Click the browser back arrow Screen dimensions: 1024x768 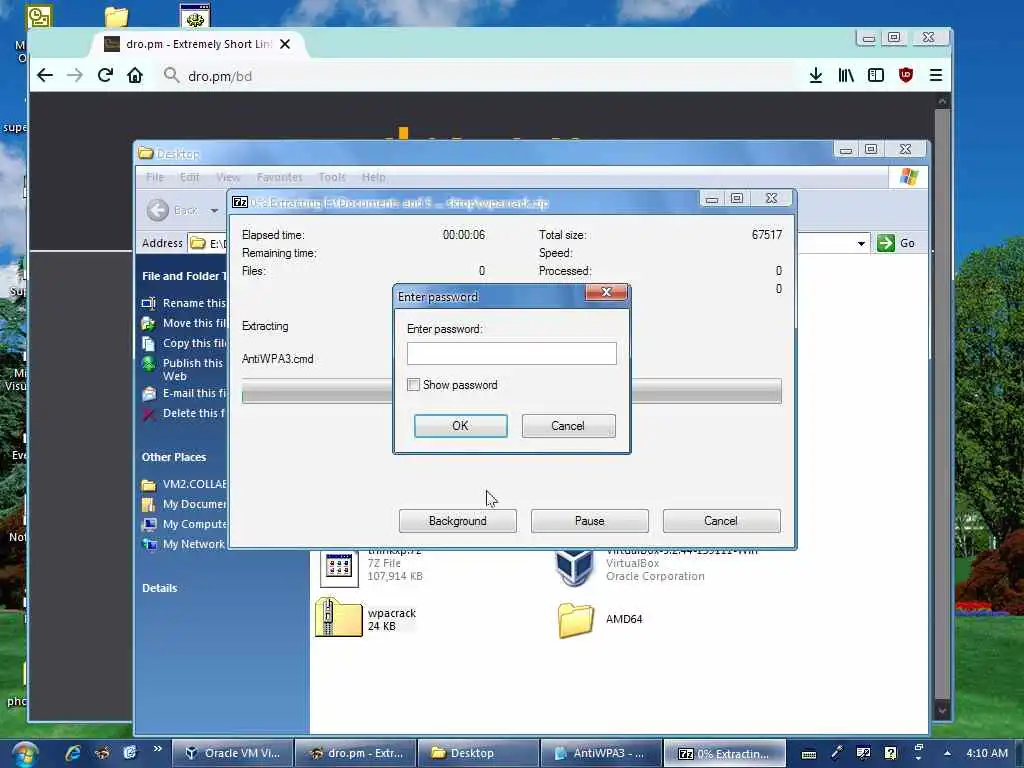click(44, 76)
